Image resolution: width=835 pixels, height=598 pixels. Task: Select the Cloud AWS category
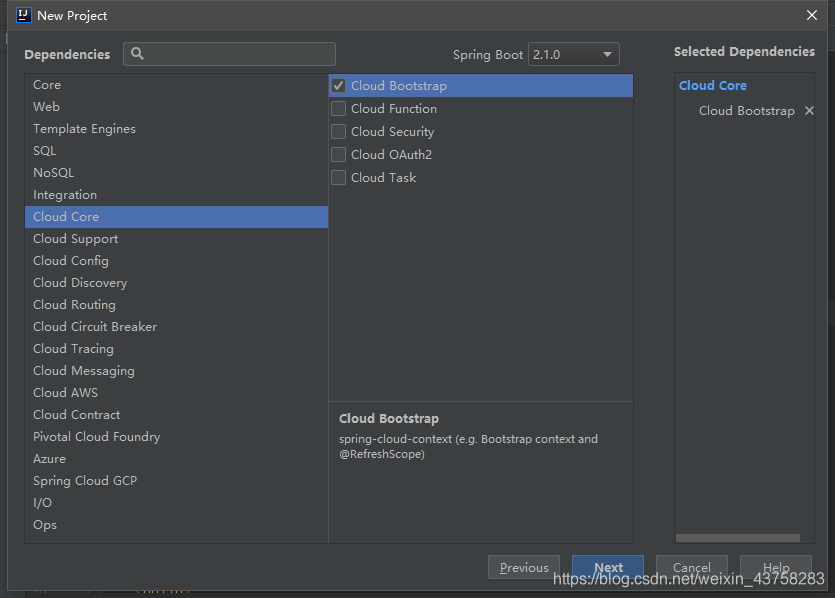(176, 393)
